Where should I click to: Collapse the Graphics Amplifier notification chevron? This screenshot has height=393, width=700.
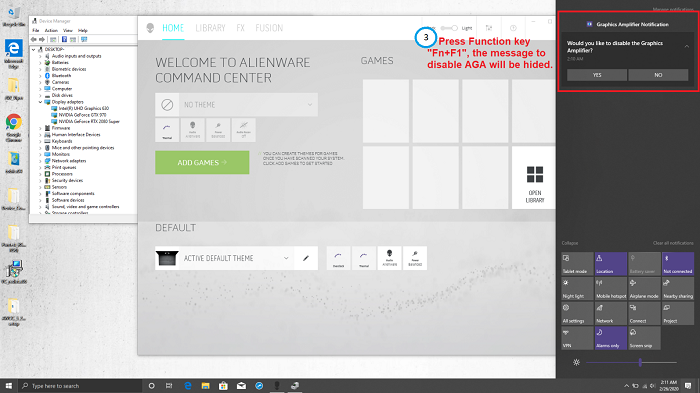coord(687,46)
